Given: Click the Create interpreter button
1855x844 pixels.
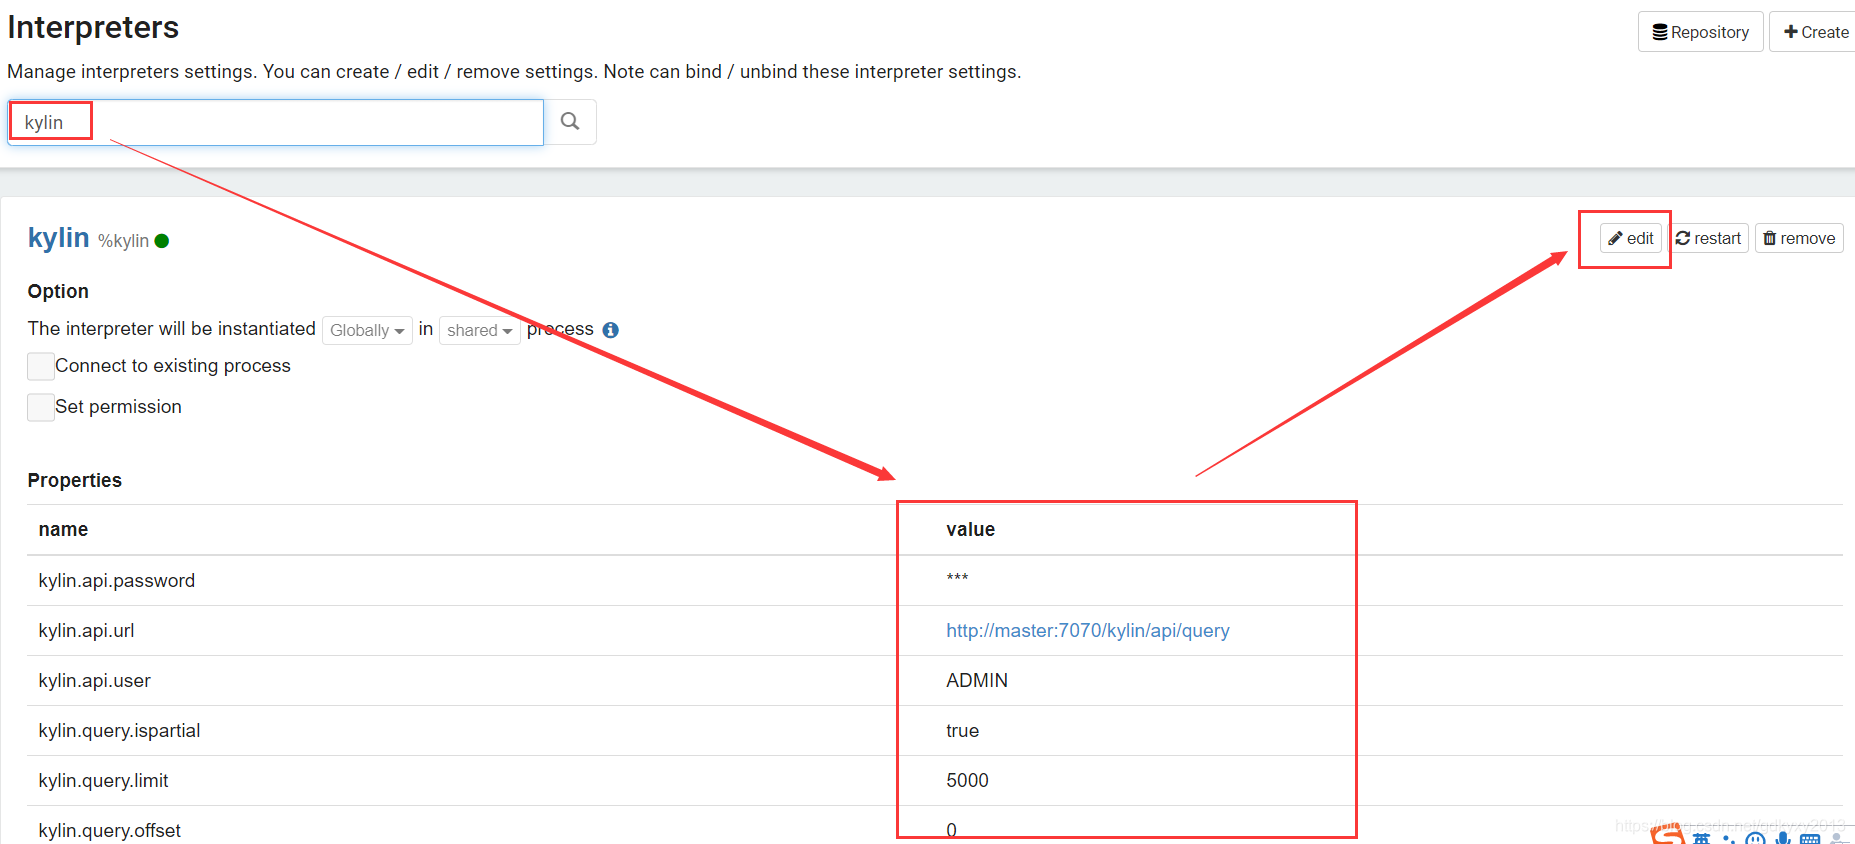Looking at the screenshot, I should click(1816, 32).
